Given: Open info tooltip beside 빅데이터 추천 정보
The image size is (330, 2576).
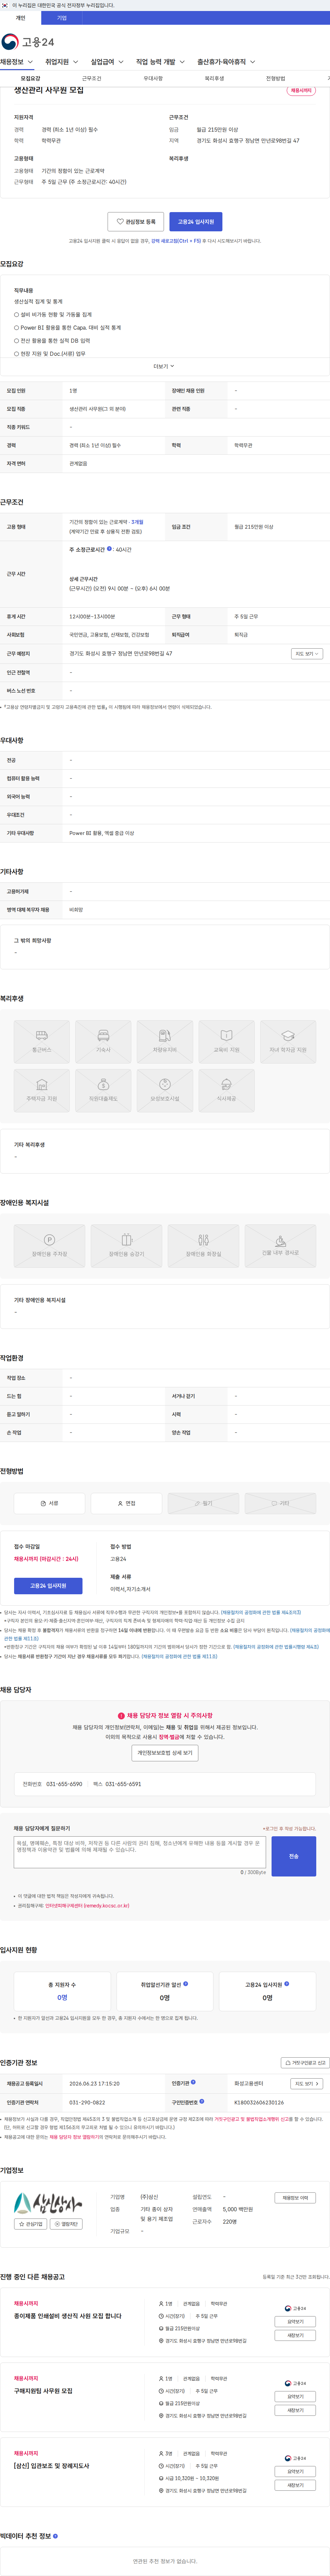Looking at the screenshot, I should tap(55, 2536).
